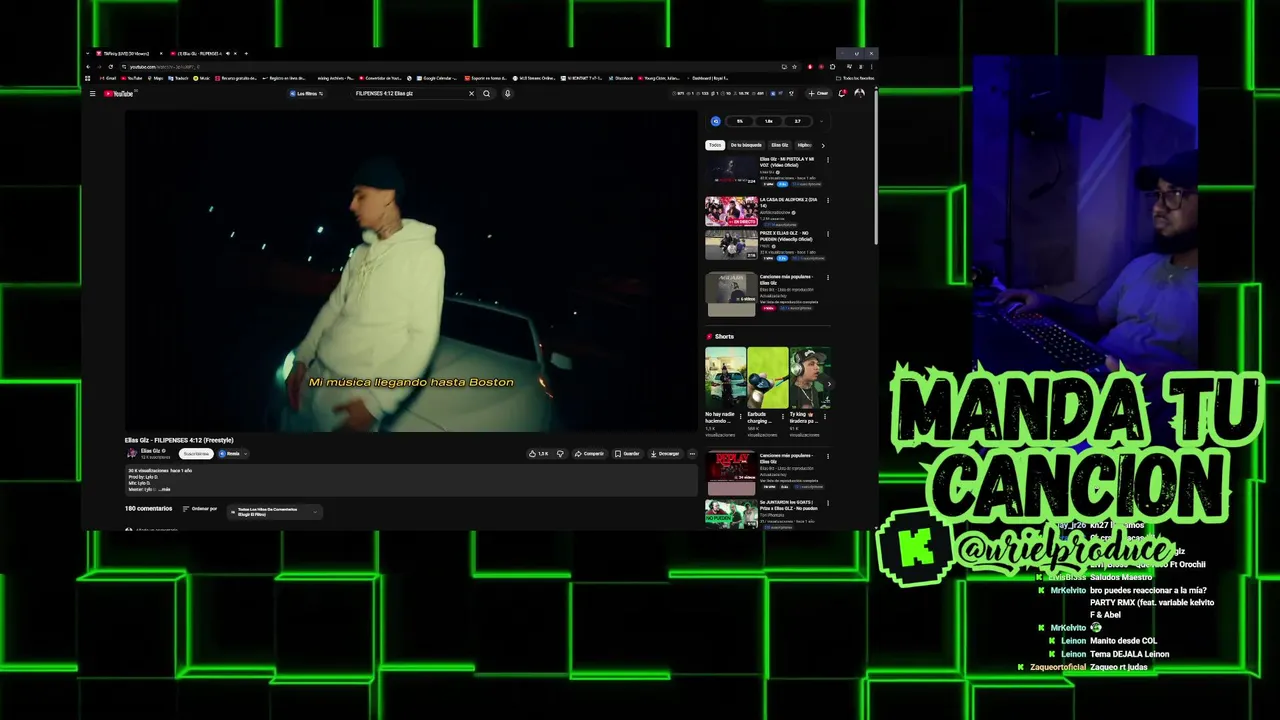The image size is (1280, 720).
Task: Open Elias Glz channel avatar
Action: tap(131, 453)
